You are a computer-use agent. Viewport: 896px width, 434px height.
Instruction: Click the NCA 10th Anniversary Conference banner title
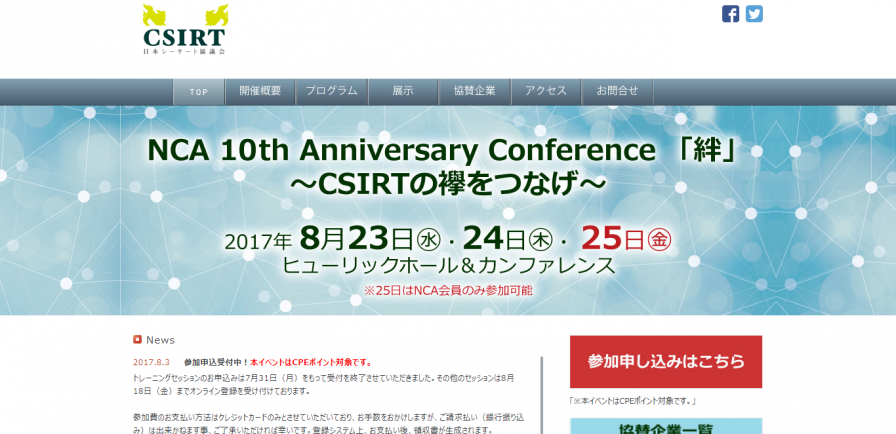point(441,151)
